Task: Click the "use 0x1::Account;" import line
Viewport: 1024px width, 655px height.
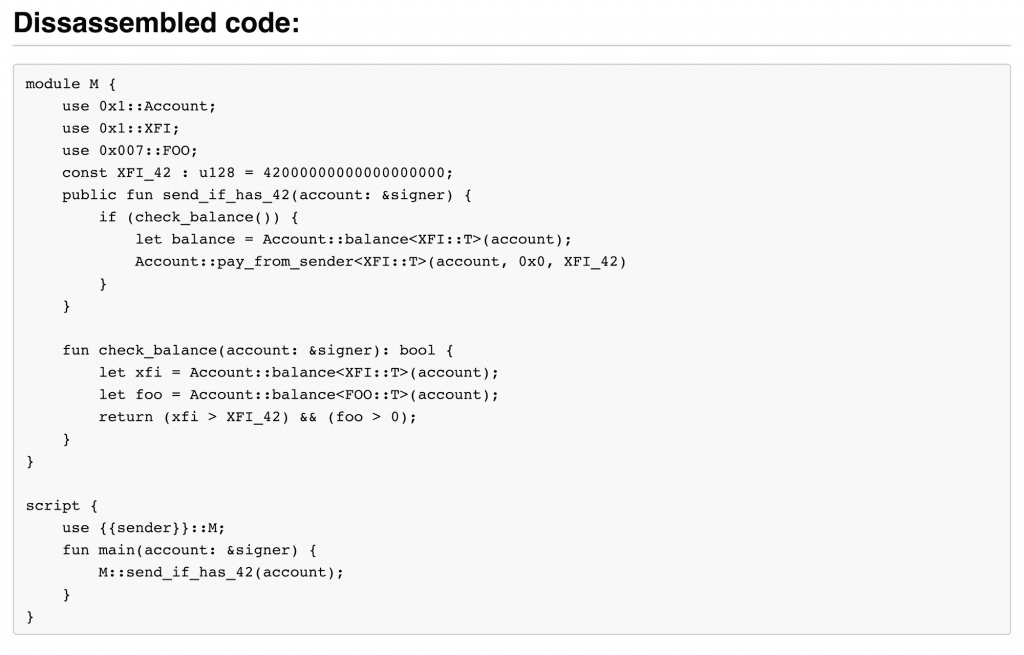Action: click(x=138, y=106)
